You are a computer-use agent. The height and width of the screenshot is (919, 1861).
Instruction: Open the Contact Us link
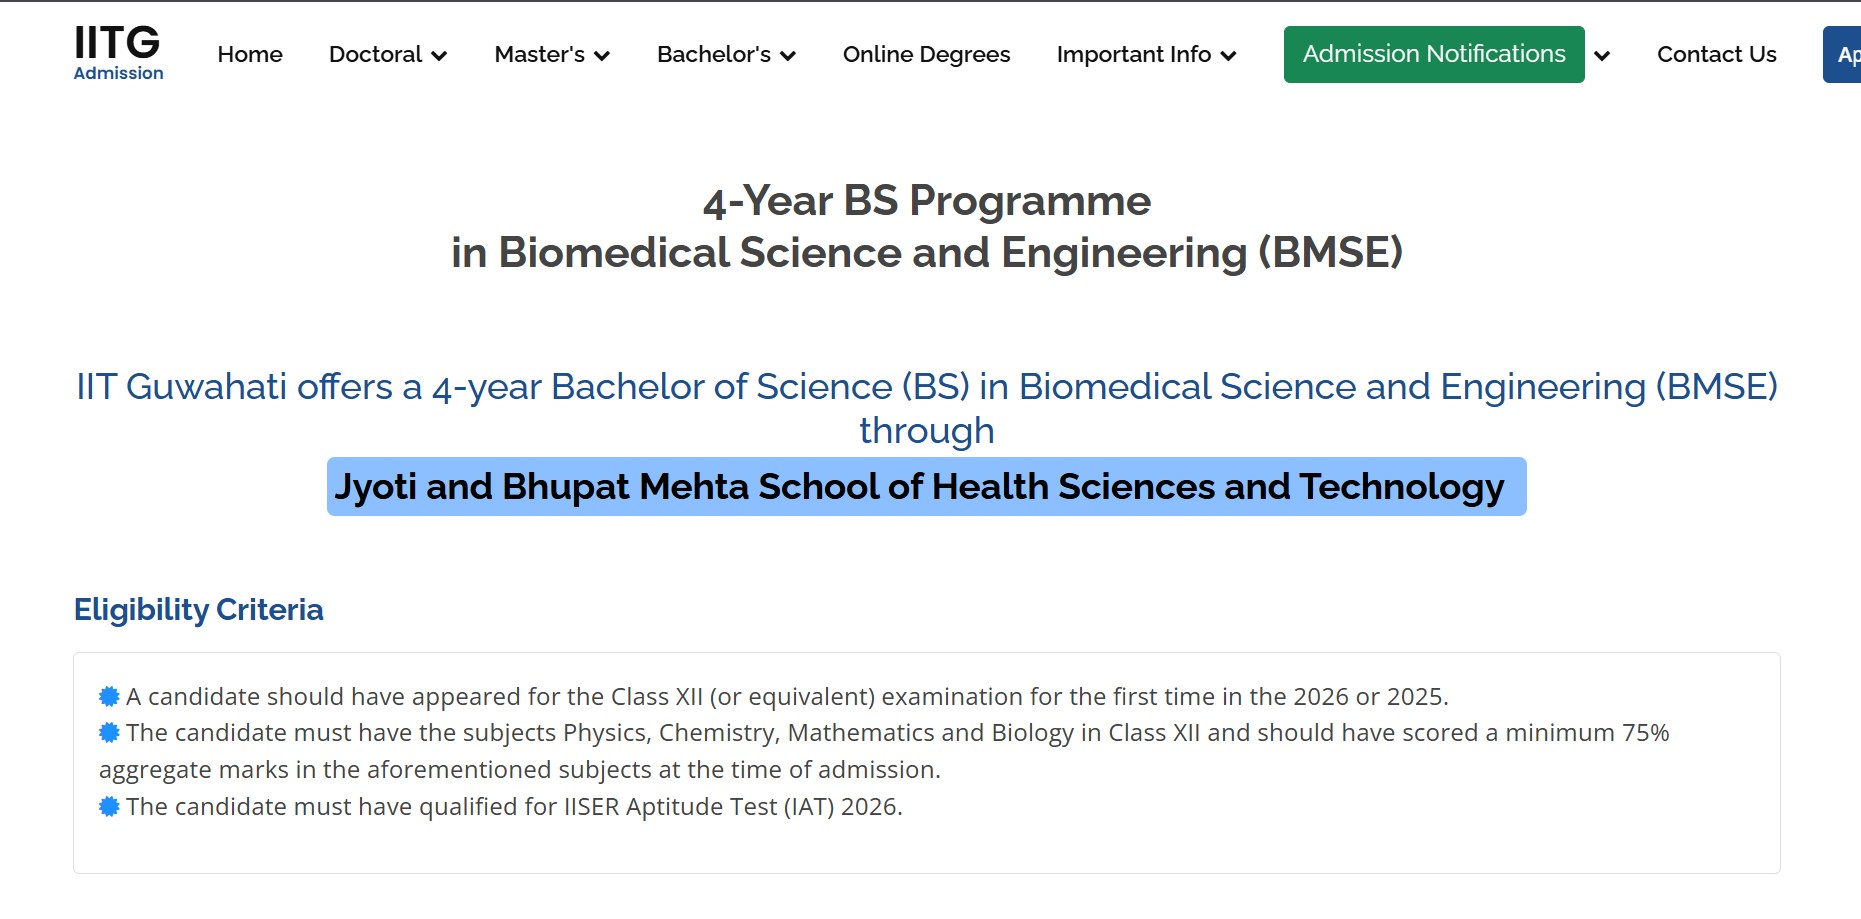click(1716, 55)
